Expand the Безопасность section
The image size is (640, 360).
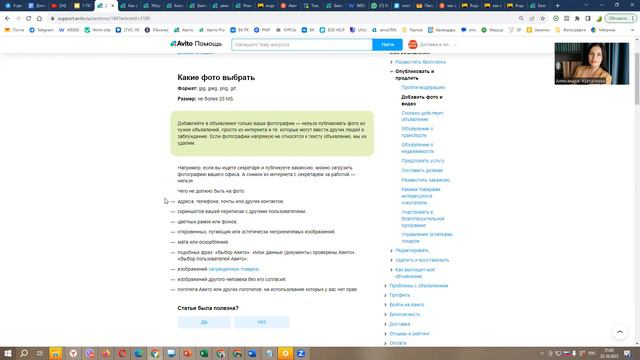pos(404,314)
